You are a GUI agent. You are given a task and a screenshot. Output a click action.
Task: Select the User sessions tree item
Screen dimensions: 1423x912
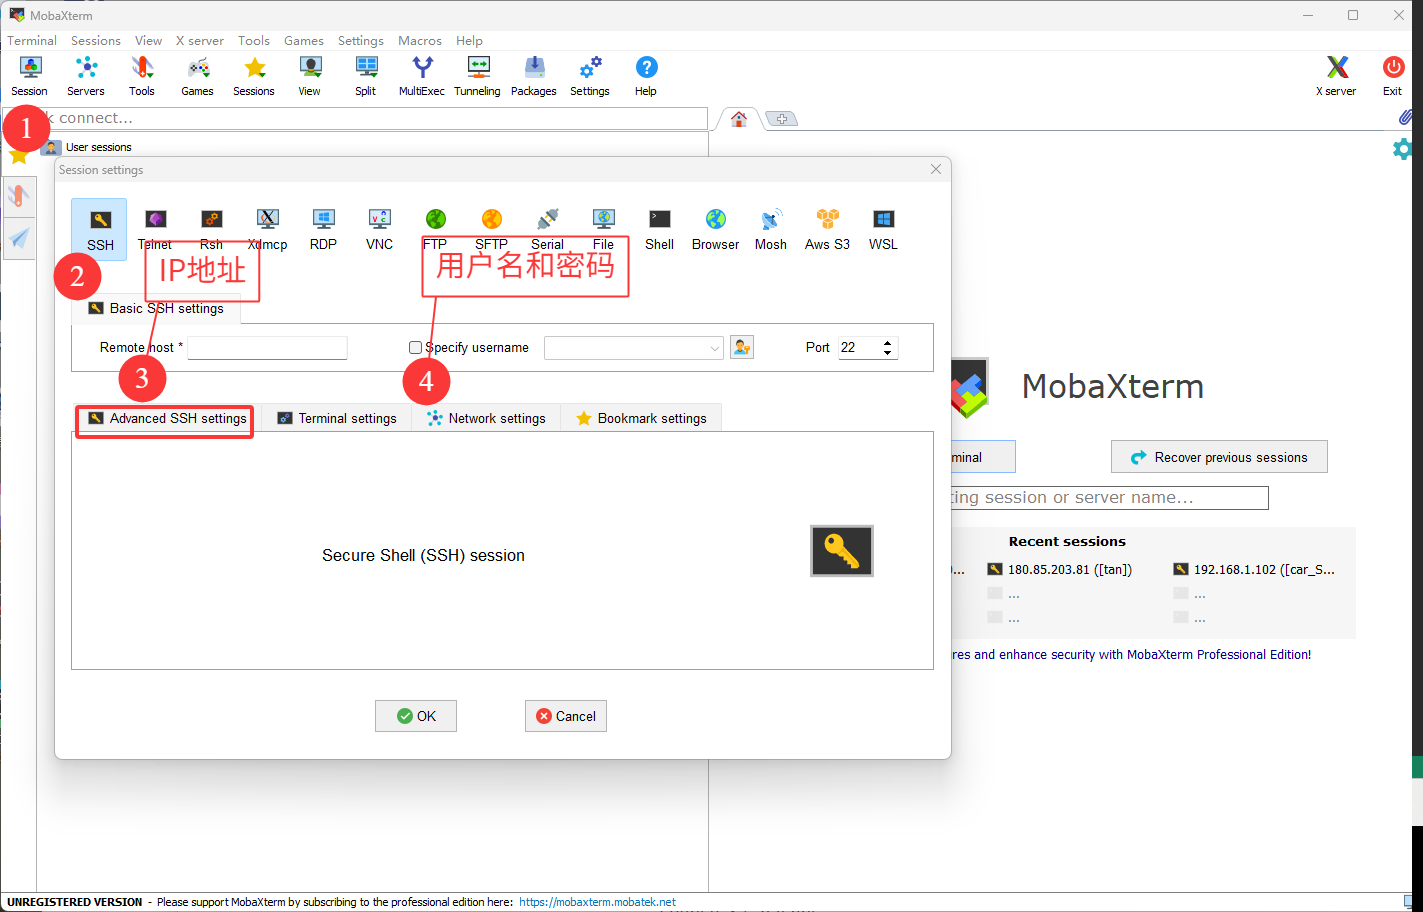(87, 147)
